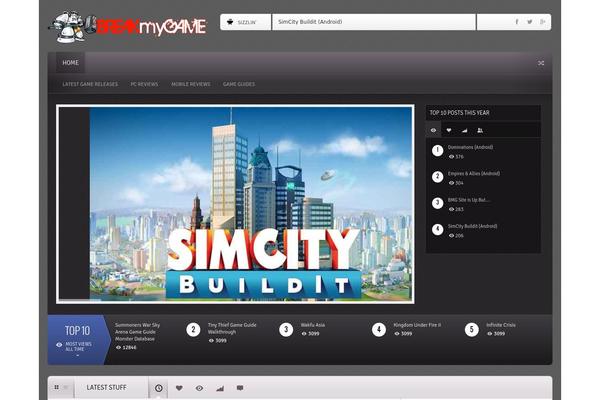Open Infinite Crisis top post
The image size is (600, 400).
(x=501, y=325)
